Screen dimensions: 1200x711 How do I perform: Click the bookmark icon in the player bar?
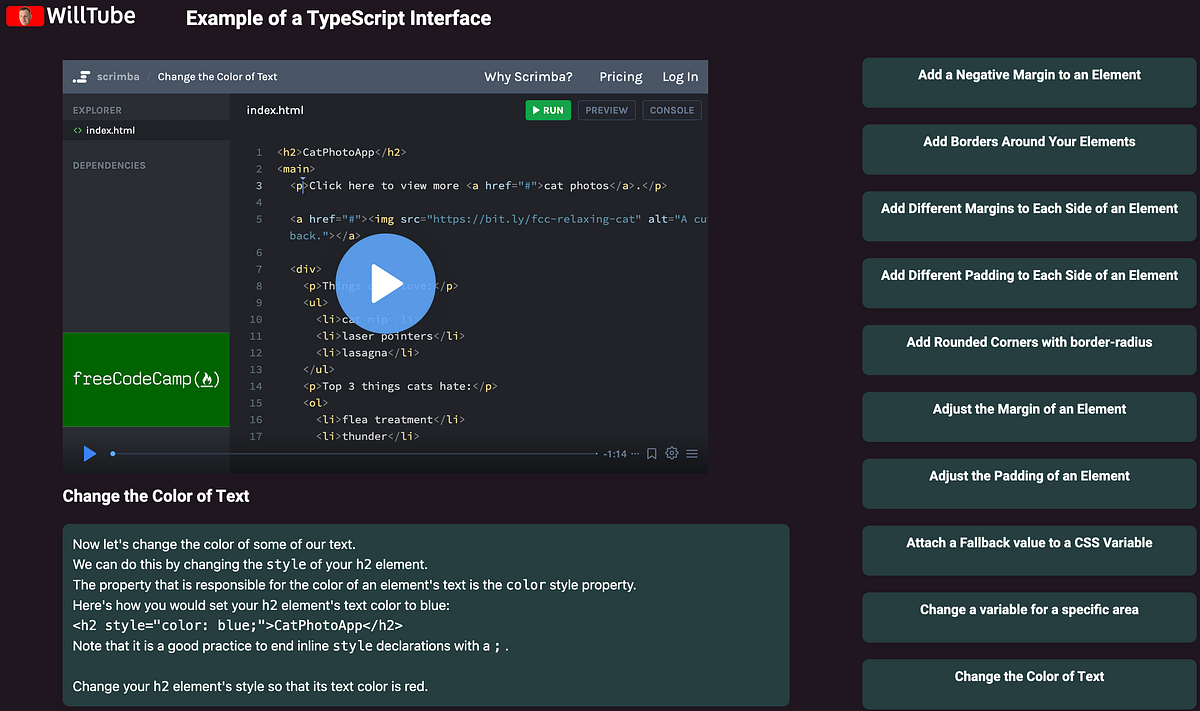point(651,453)
